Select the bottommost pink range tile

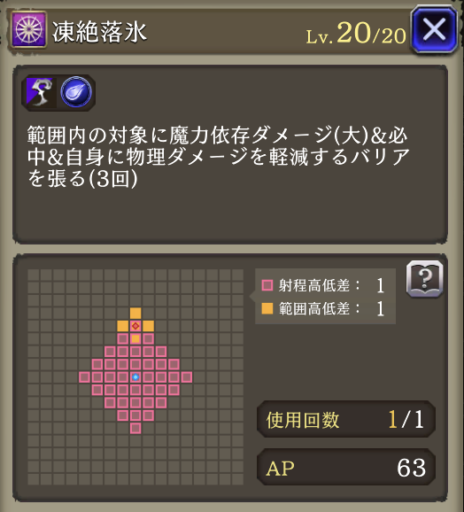[135, 428]
